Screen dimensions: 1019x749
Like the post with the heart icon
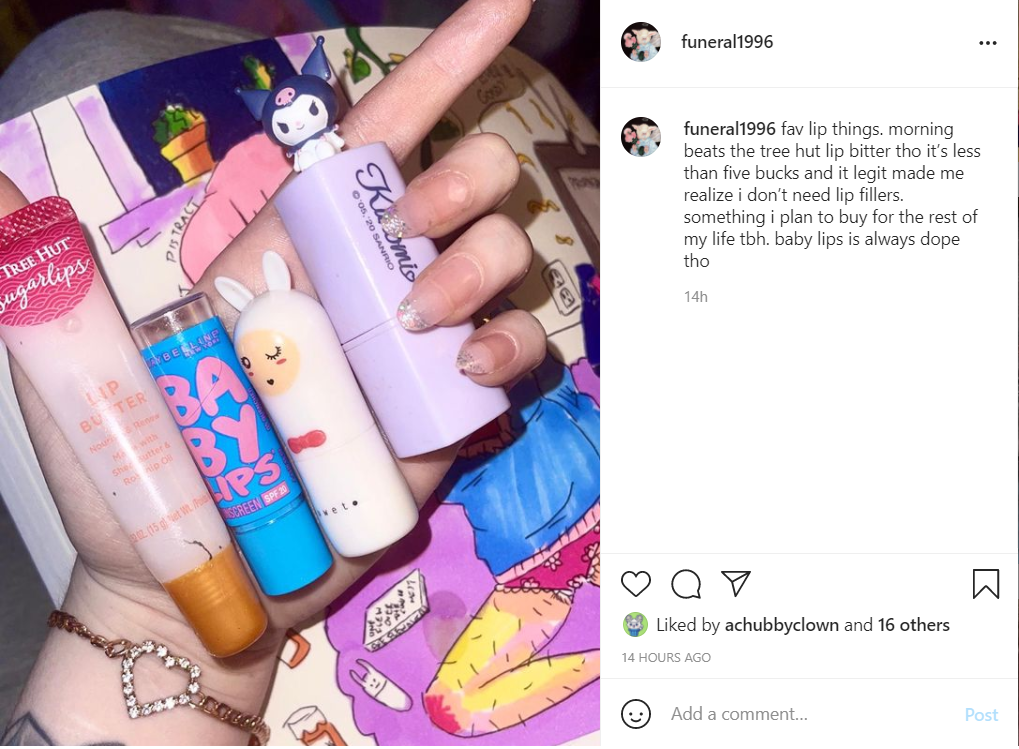click(x=636, y=583)
